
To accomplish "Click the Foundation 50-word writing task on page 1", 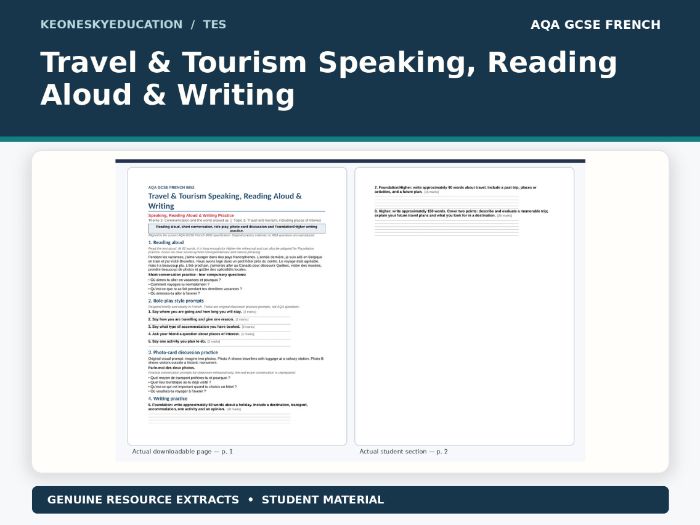I will [228, 407].
